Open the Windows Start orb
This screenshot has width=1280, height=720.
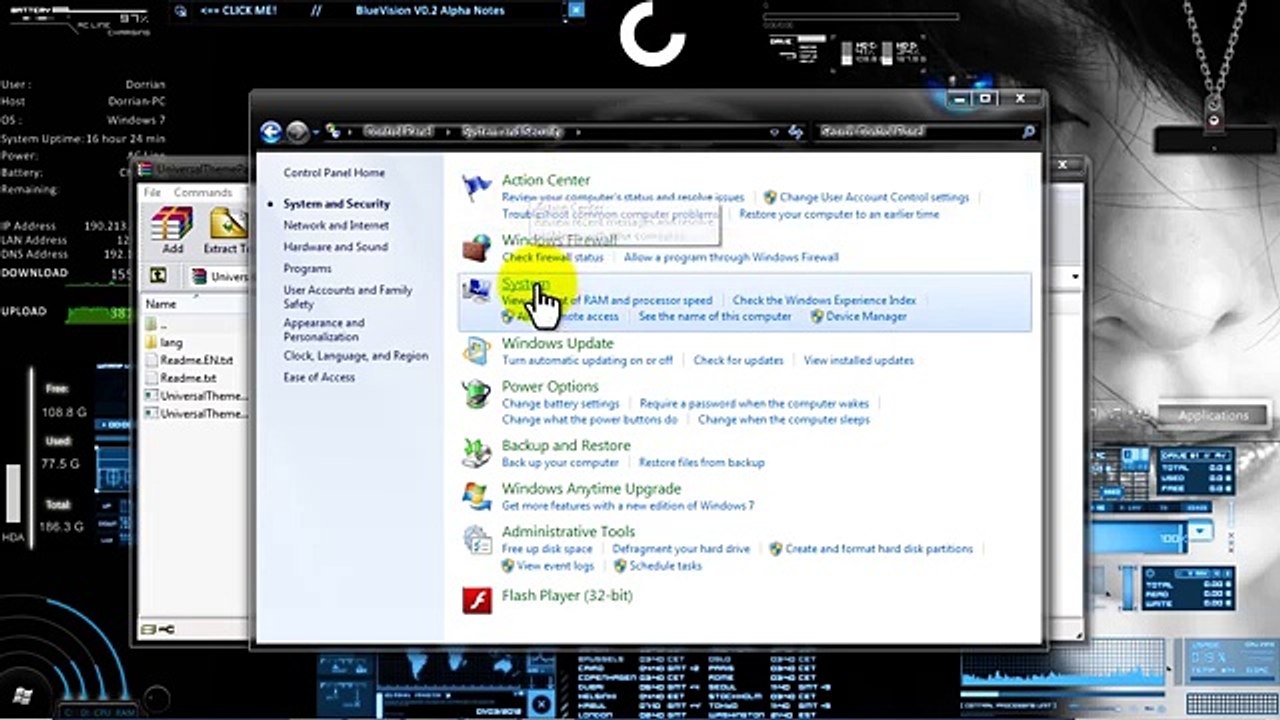click(24, 697)
